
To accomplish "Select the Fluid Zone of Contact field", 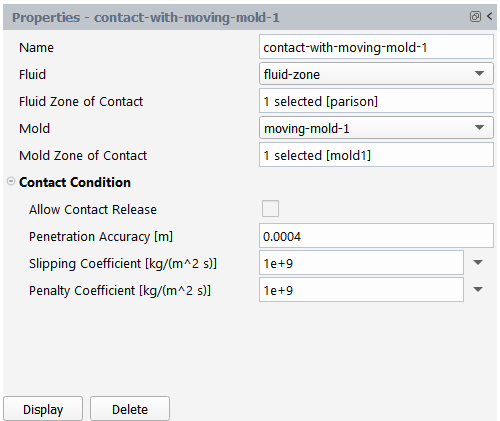I will tap(376, 101).
